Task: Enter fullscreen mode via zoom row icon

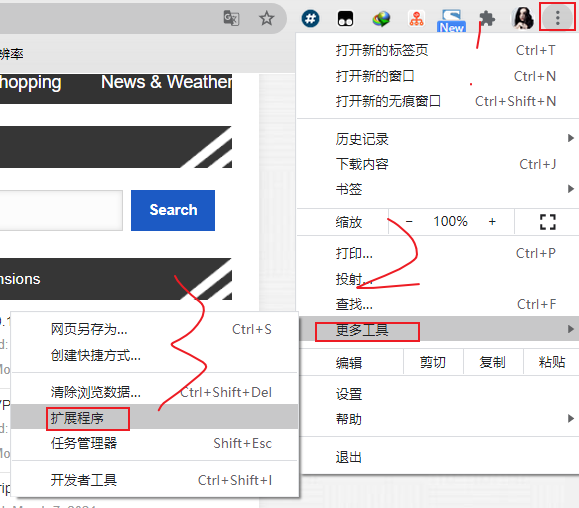Action: (547, 222)
